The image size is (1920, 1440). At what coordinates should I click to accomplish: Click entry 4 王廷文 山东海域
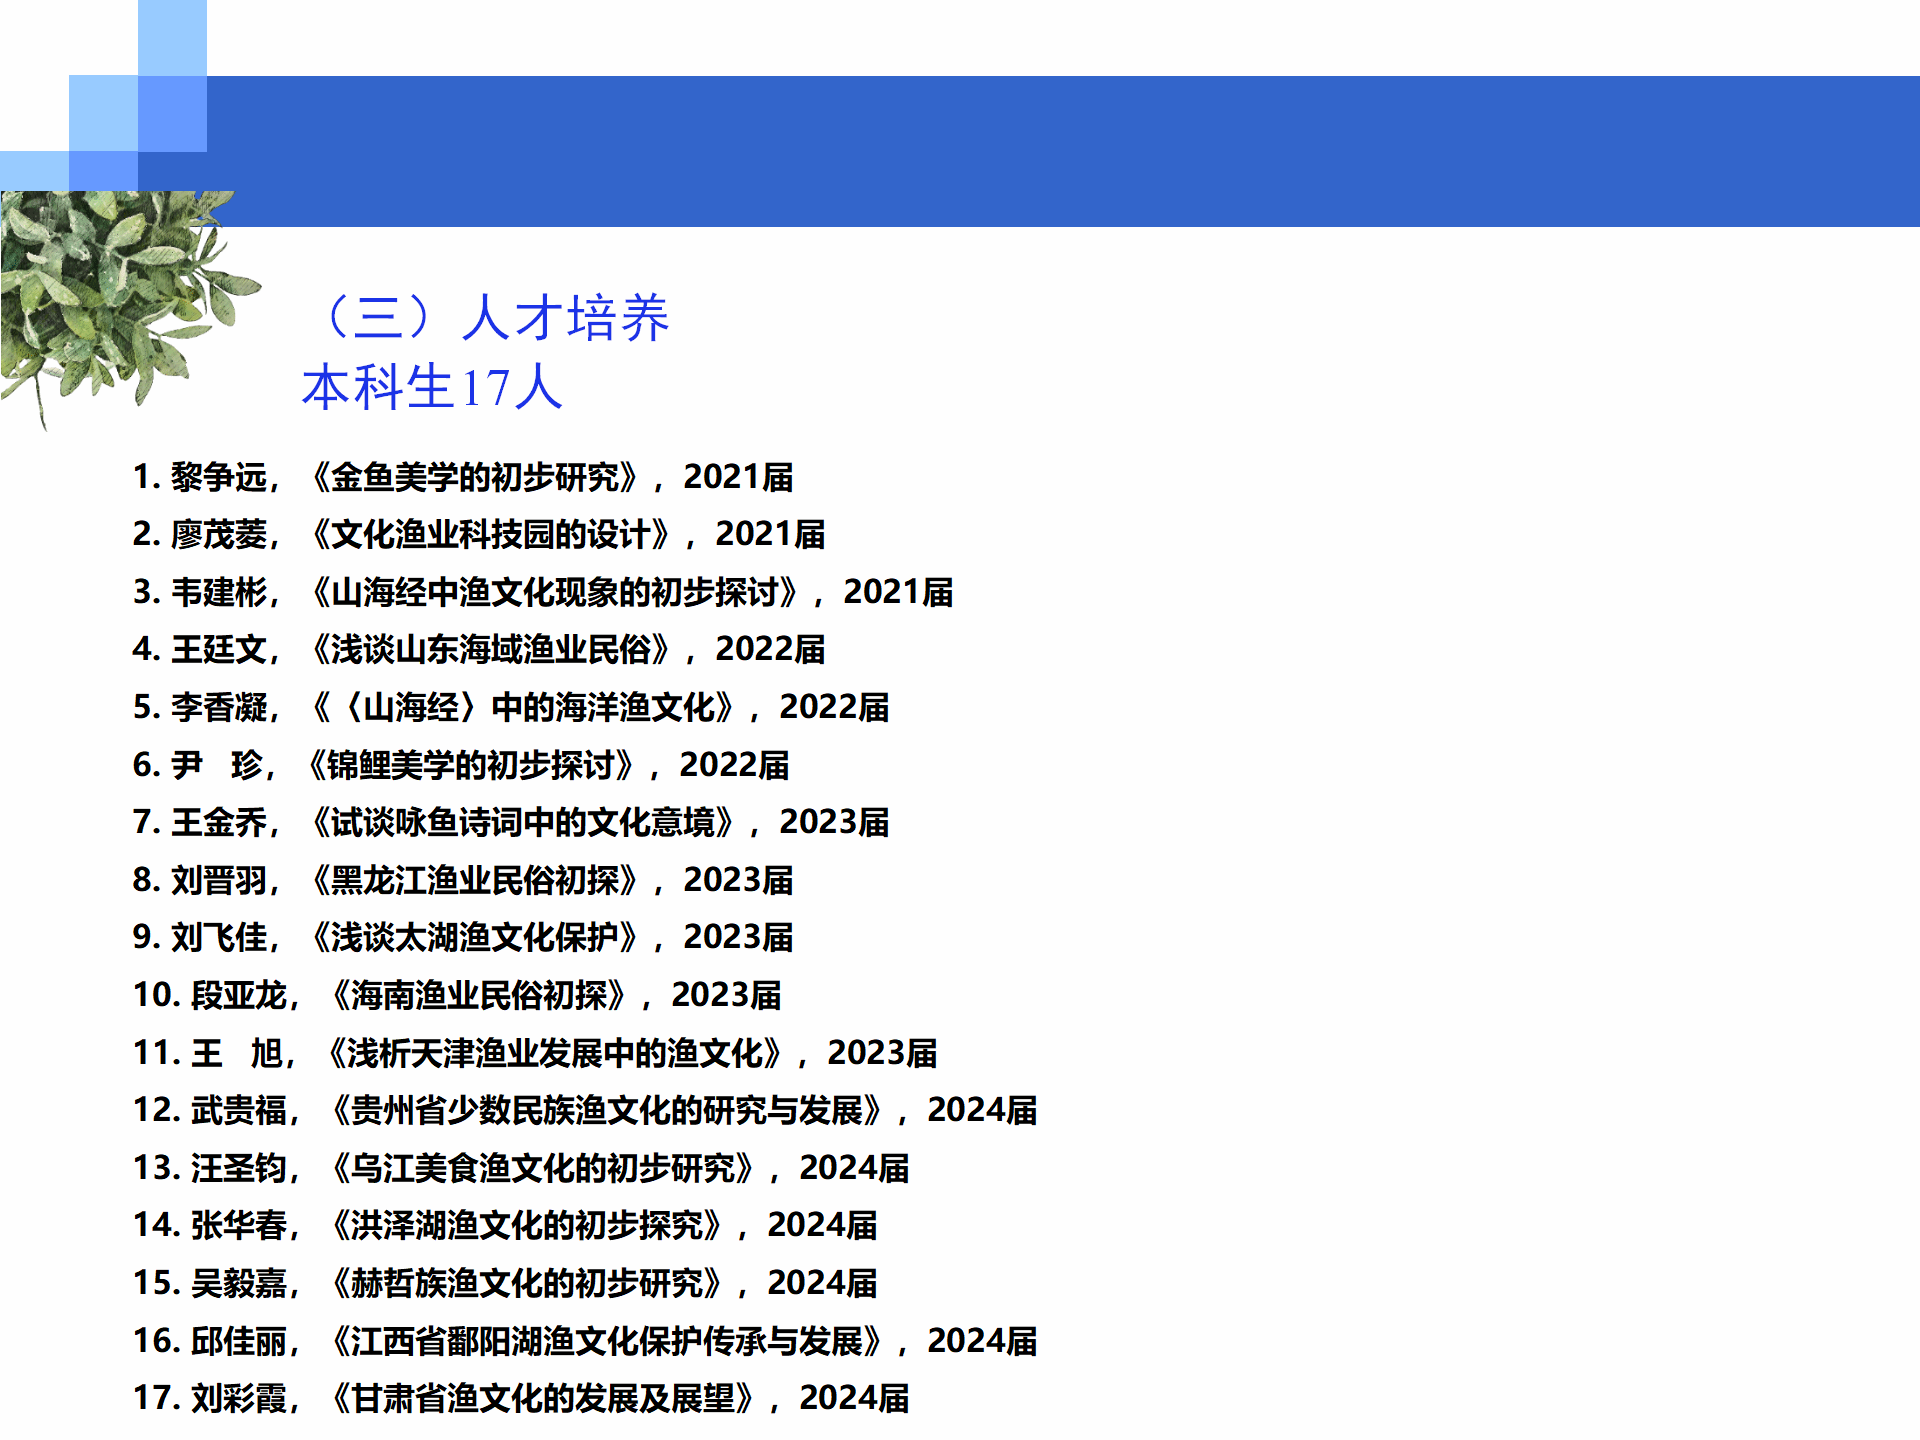coord(478,649)
